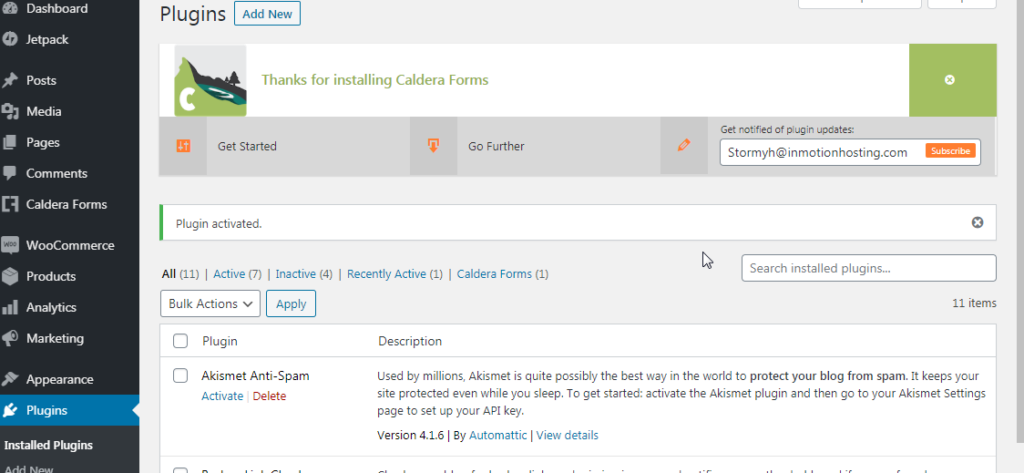This screenshot has width=1024, height=473.
Task: Click the Add New plugin button
Action: tap(267, 14)
